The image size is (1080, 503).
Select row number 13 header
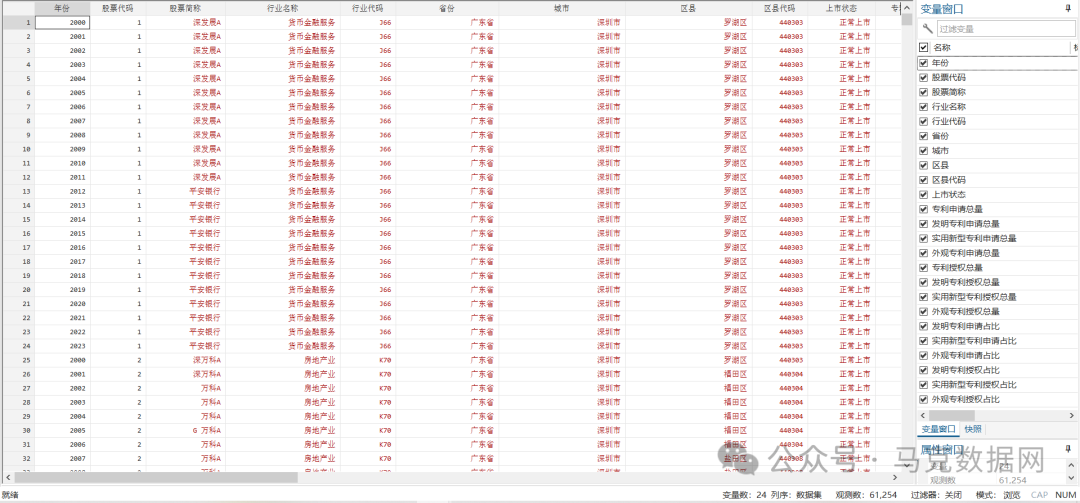click(x=18, y=192)
